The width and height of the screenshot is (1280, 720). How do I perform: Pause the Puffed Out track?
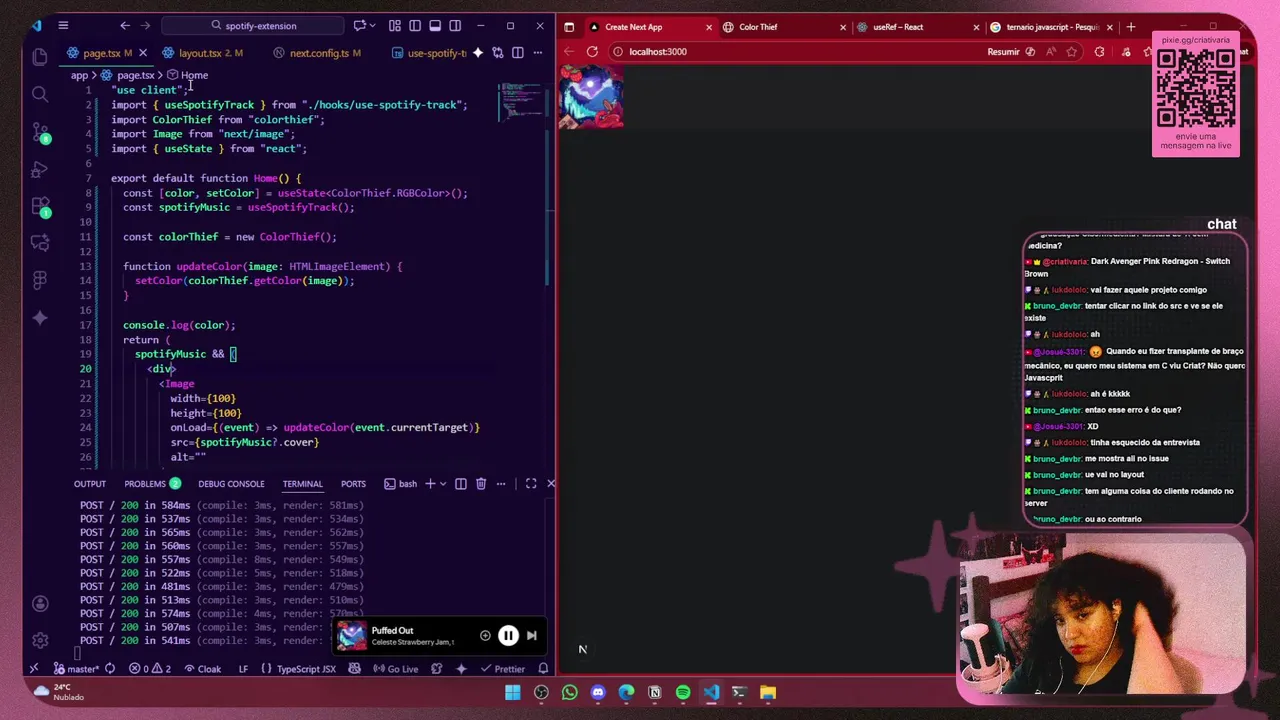(508, 635)
